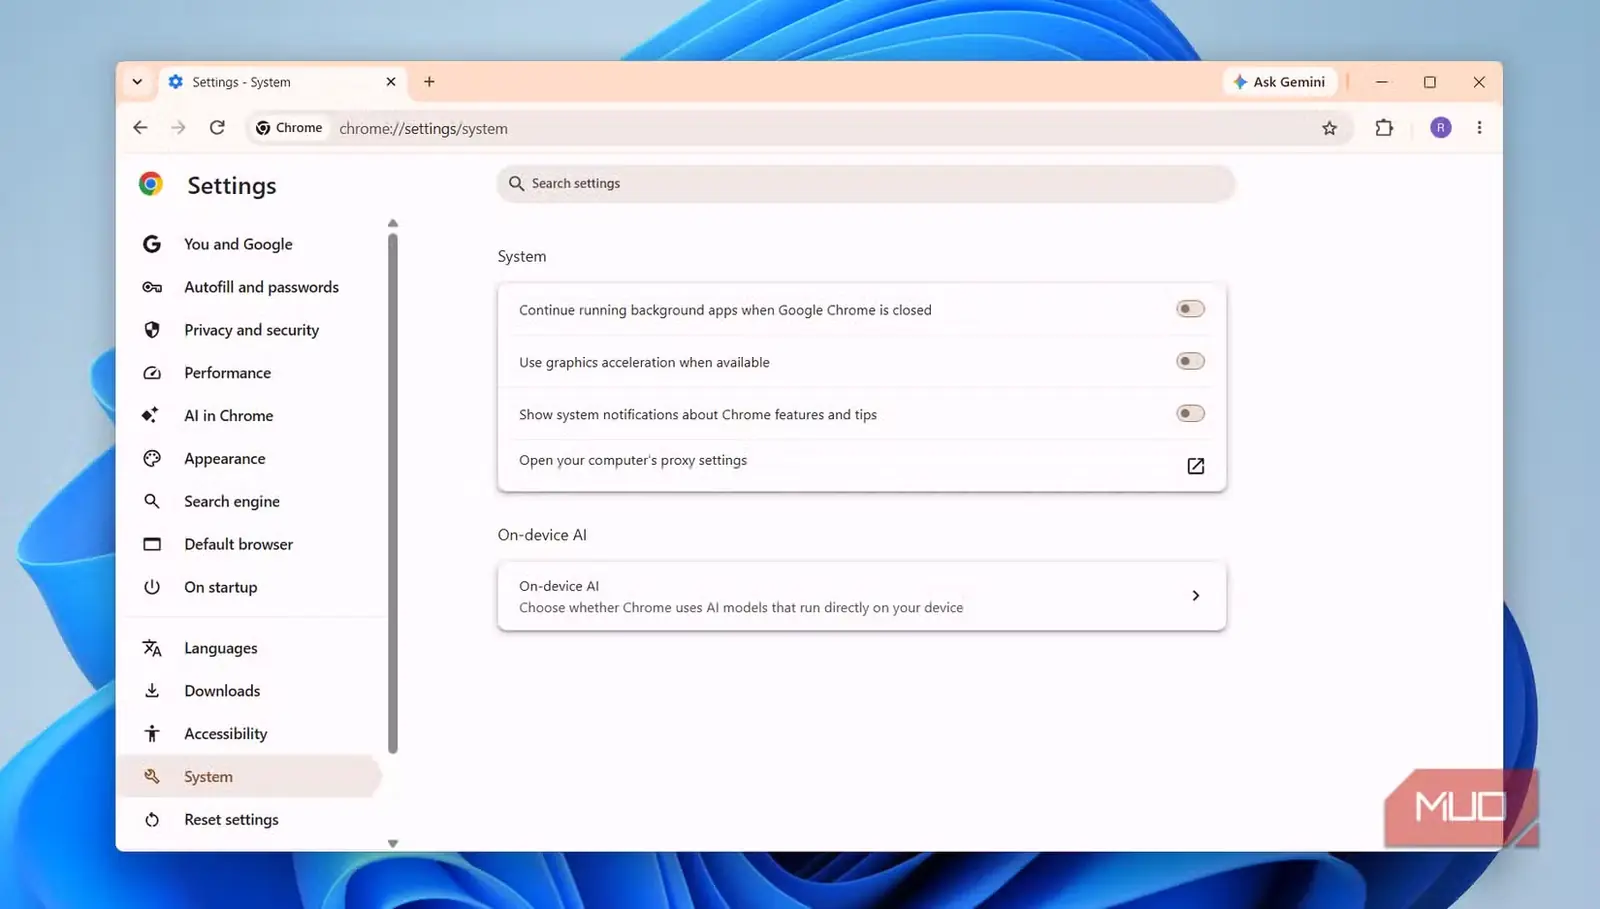Select the Settings - System tab

click(283, 82)
